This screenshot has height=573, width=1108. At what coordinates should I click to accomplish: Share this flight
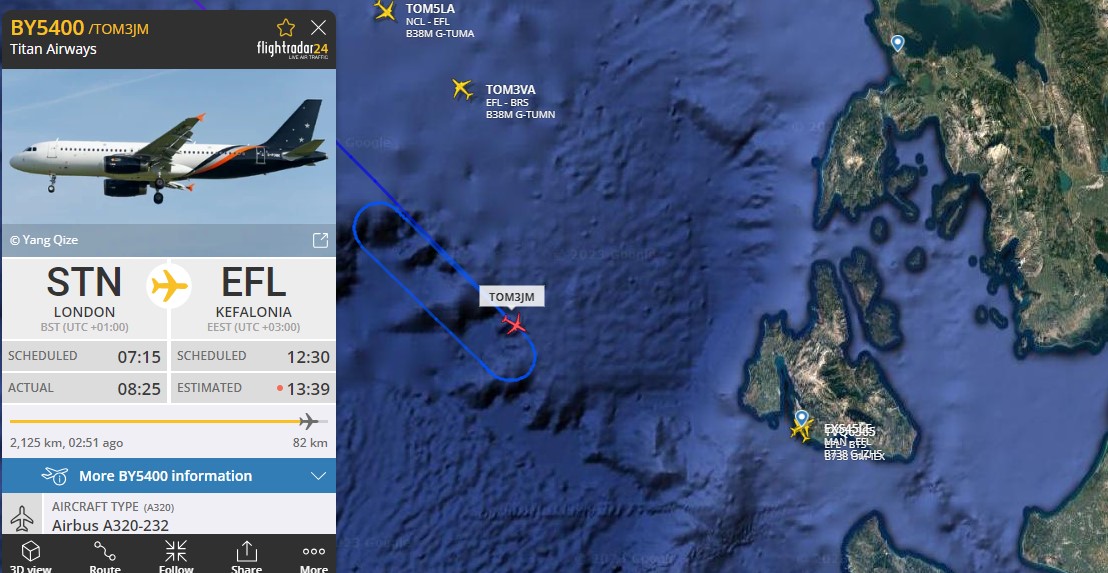tap(246, 557)
